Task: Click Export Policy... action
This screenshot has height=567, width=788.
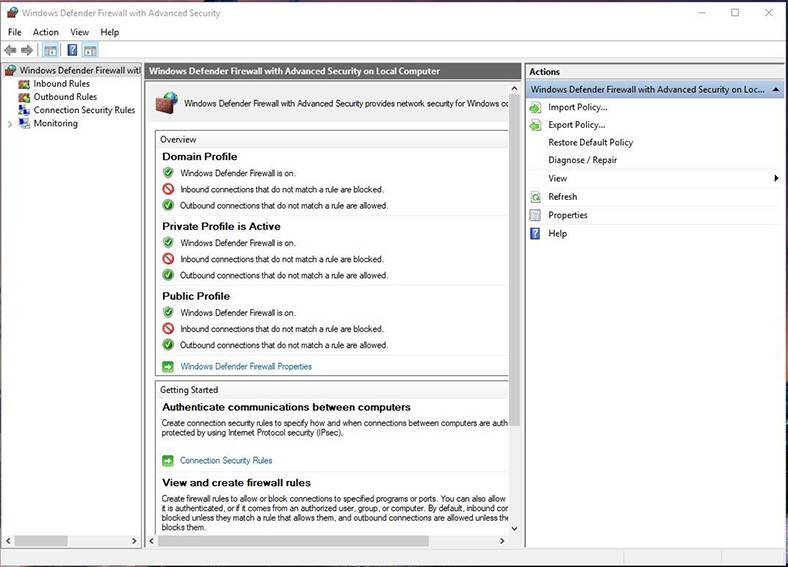Action: (576, 125)
